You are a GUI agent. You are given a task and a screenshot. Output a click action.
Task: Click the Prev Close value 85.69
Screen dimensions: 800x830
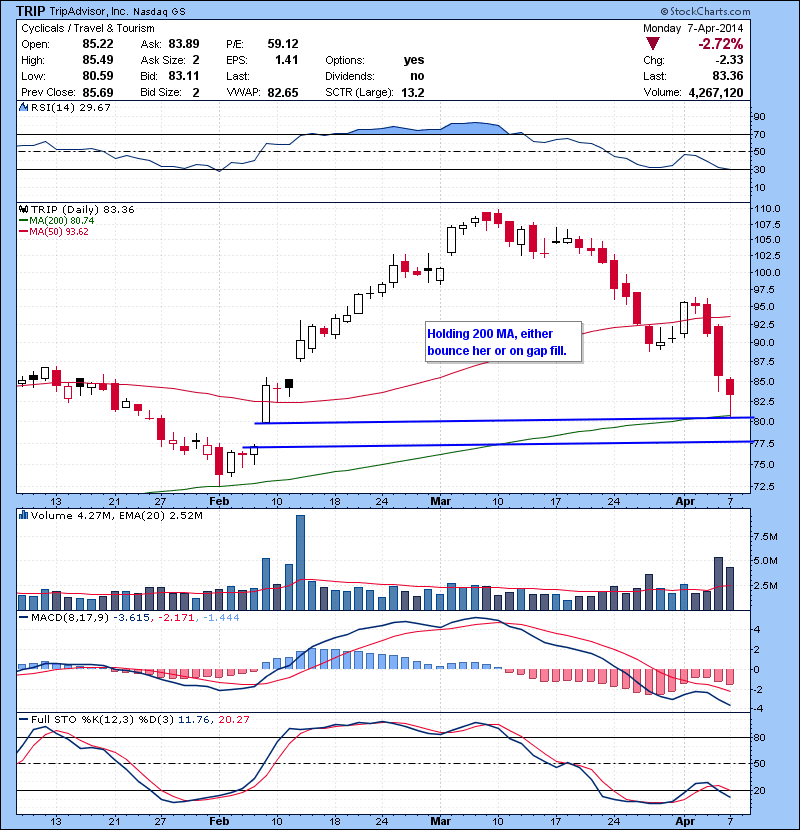point(98,92)
